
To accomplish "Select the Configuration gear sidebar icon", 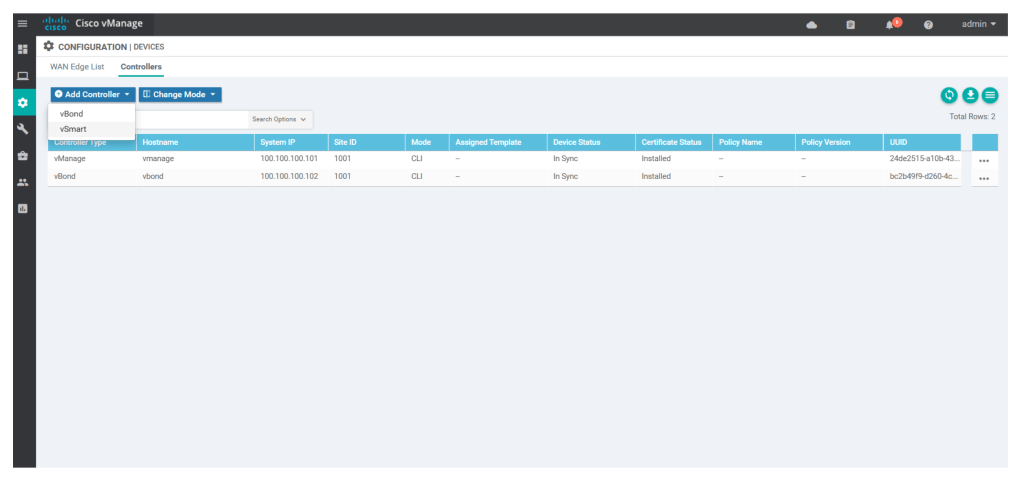I will (x=23, y=102).
